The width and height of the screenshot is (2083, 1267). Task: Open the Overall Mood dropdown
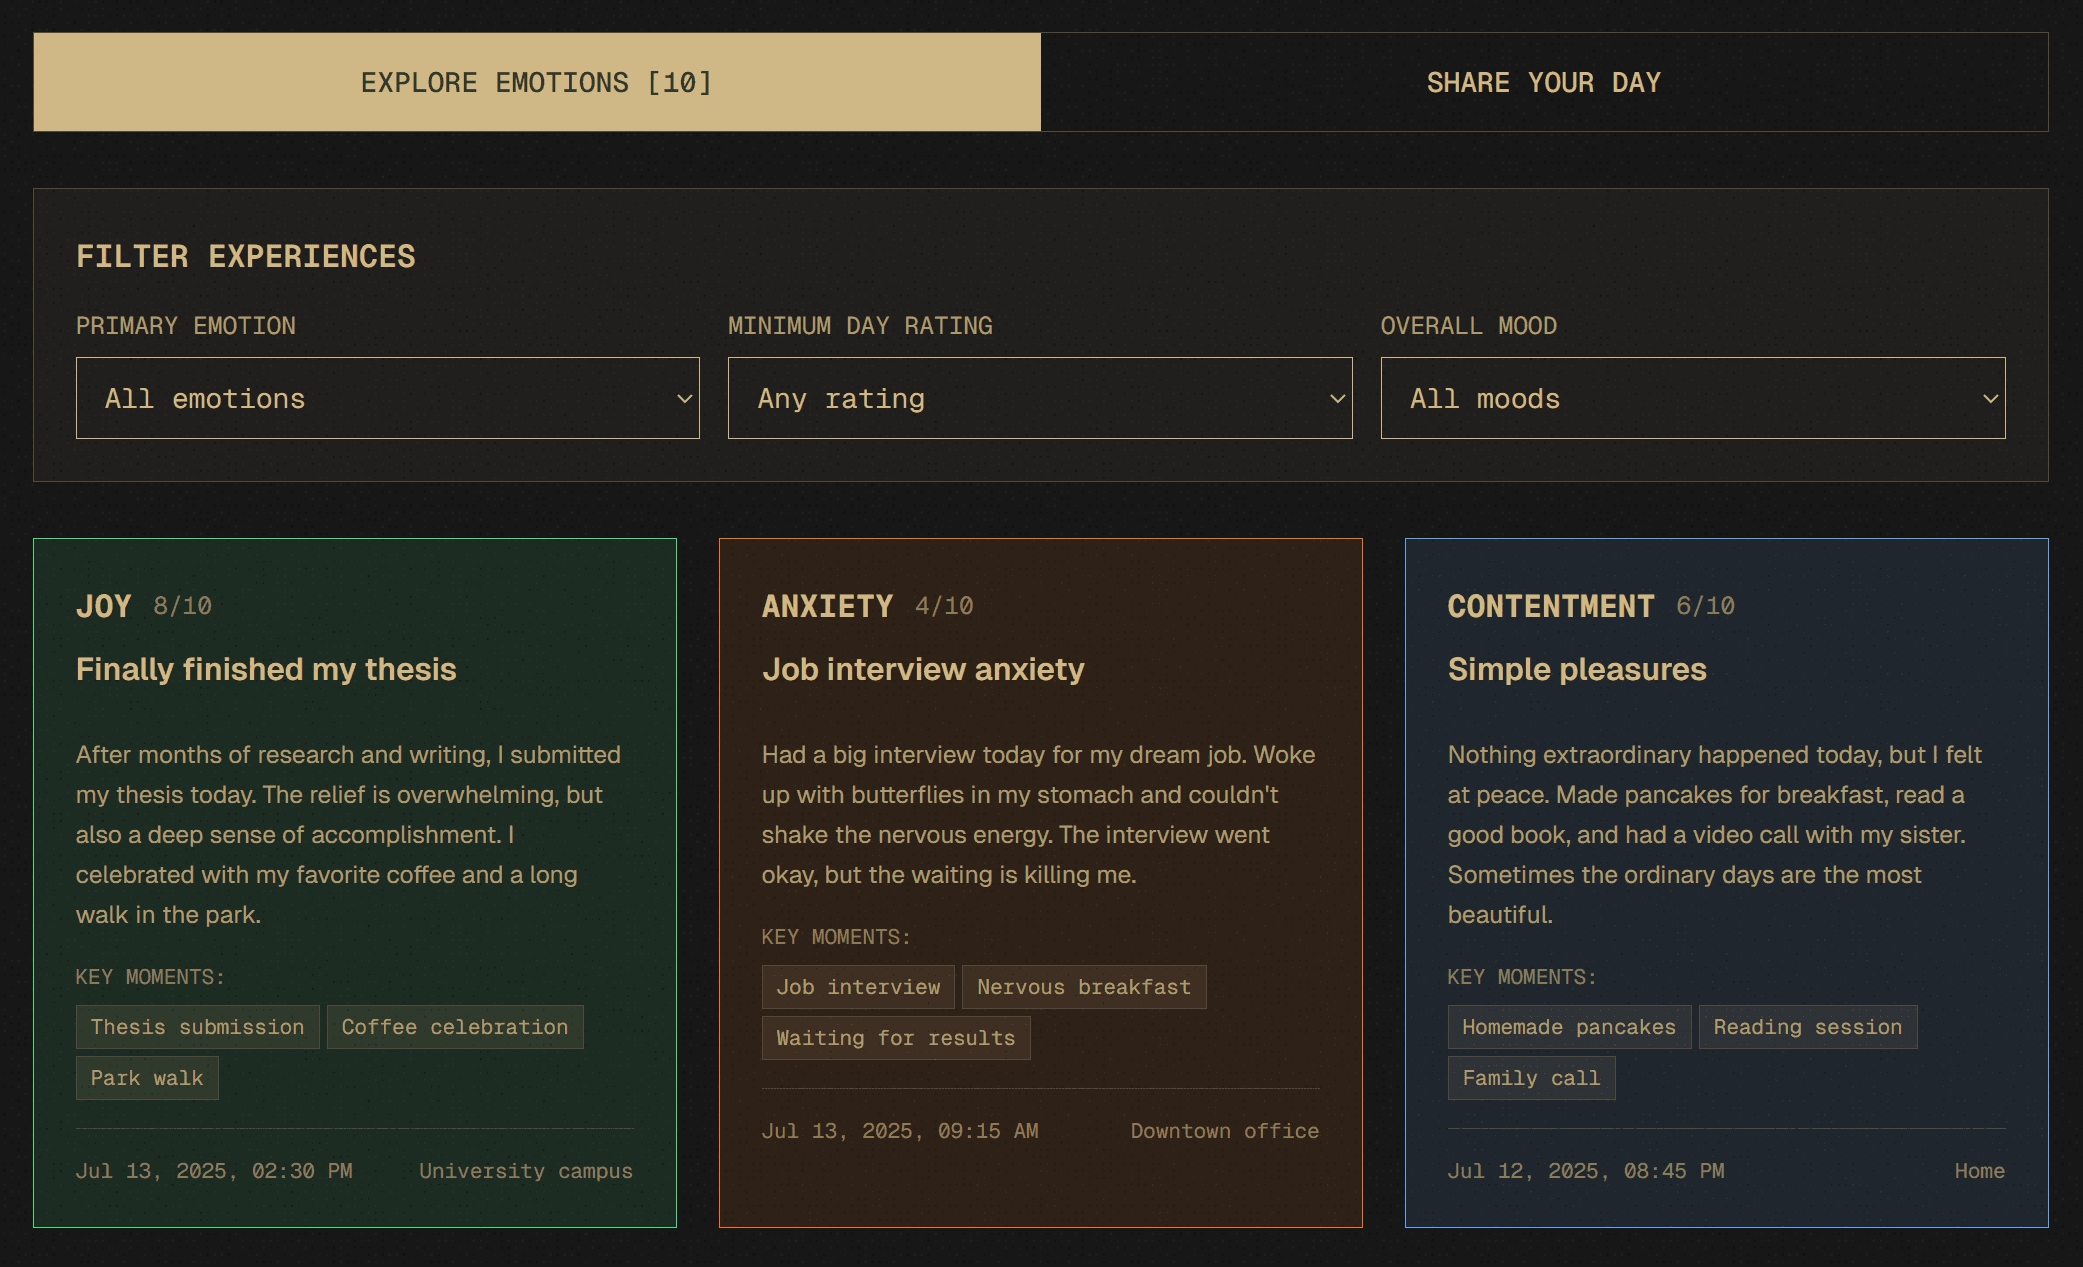pos(1693,398)
